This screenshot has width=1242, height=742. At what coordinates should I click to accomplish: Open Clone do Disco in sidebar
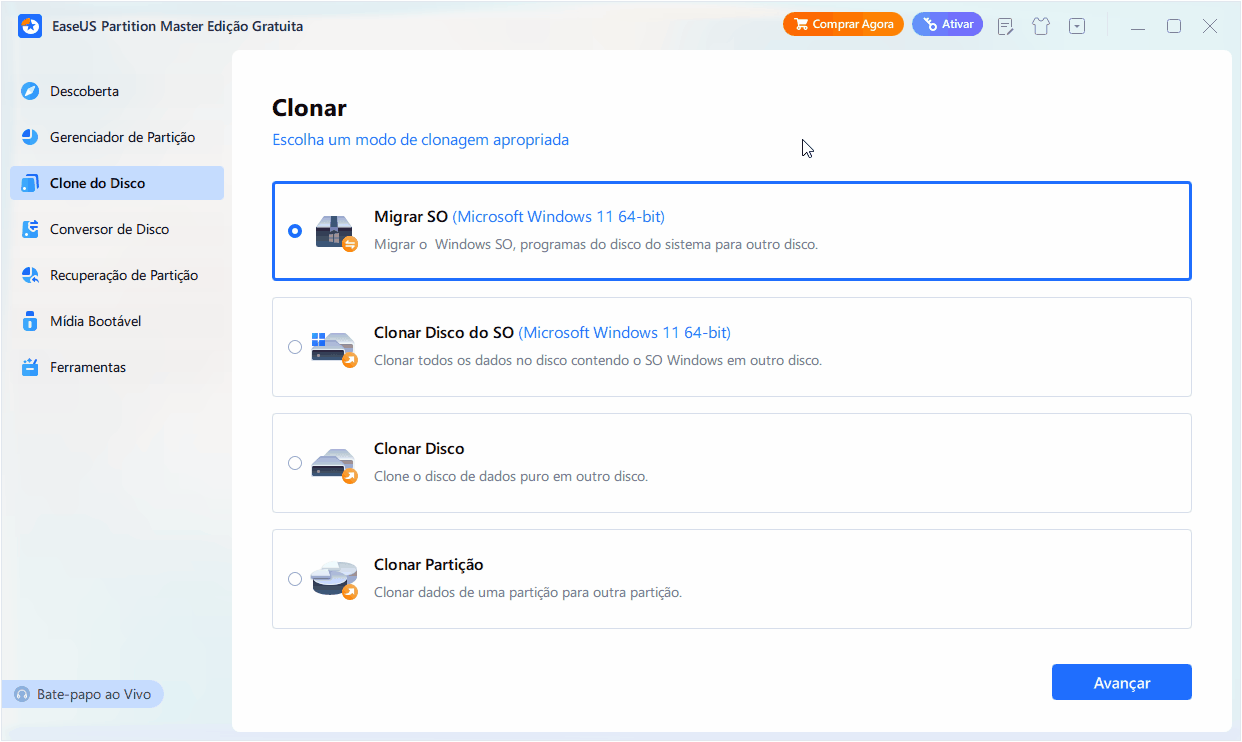[x=117, y=183]
